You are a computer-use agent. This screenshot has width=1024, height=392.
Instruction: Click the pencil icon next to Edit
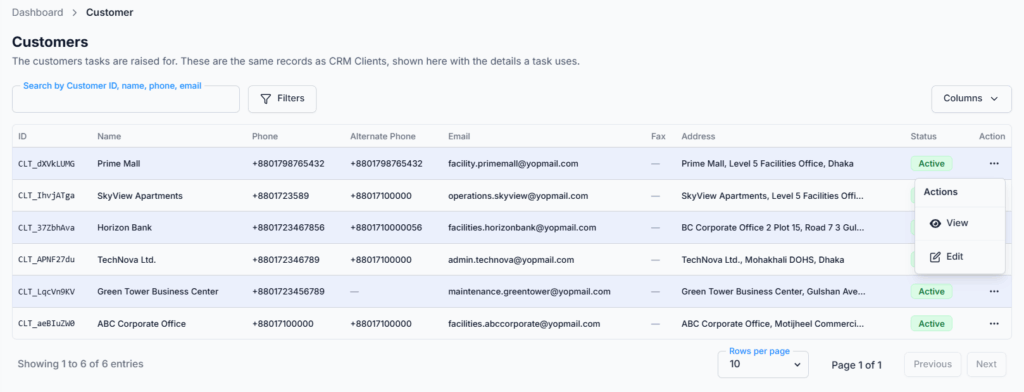click(935, 257)
